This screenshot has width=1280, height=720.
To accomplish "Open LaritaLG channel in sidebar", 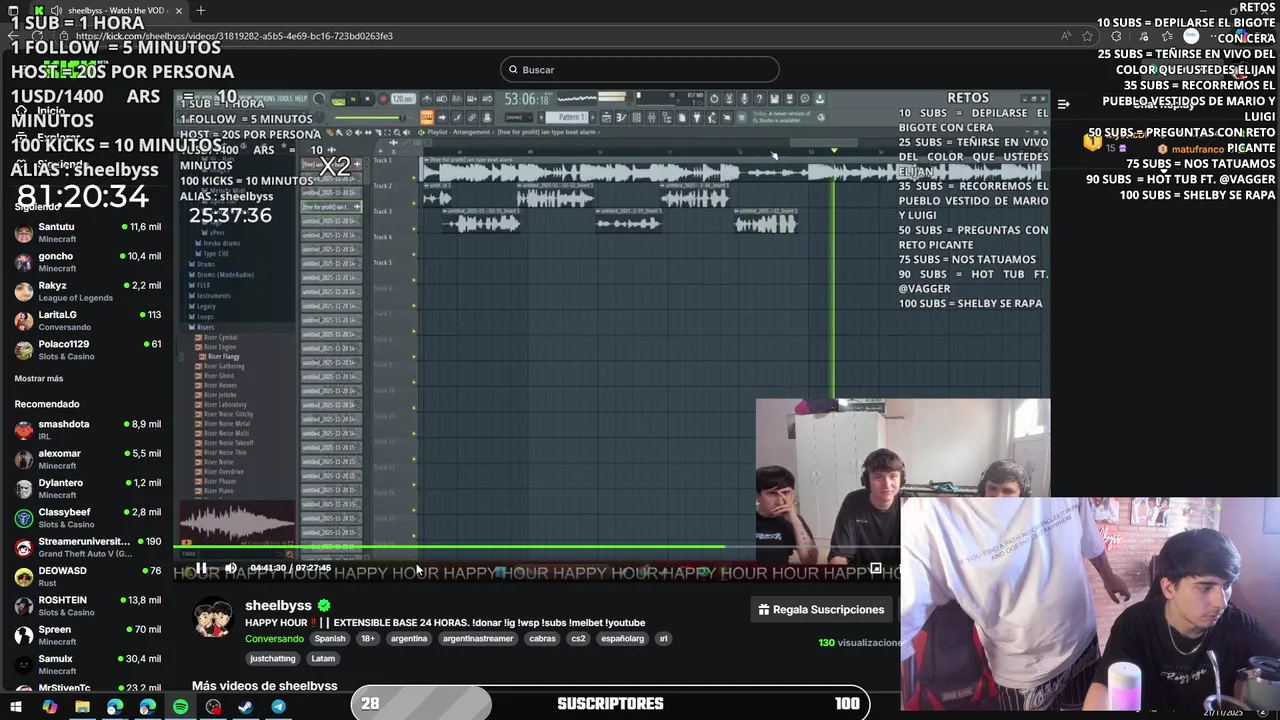I will coord(88,321).
